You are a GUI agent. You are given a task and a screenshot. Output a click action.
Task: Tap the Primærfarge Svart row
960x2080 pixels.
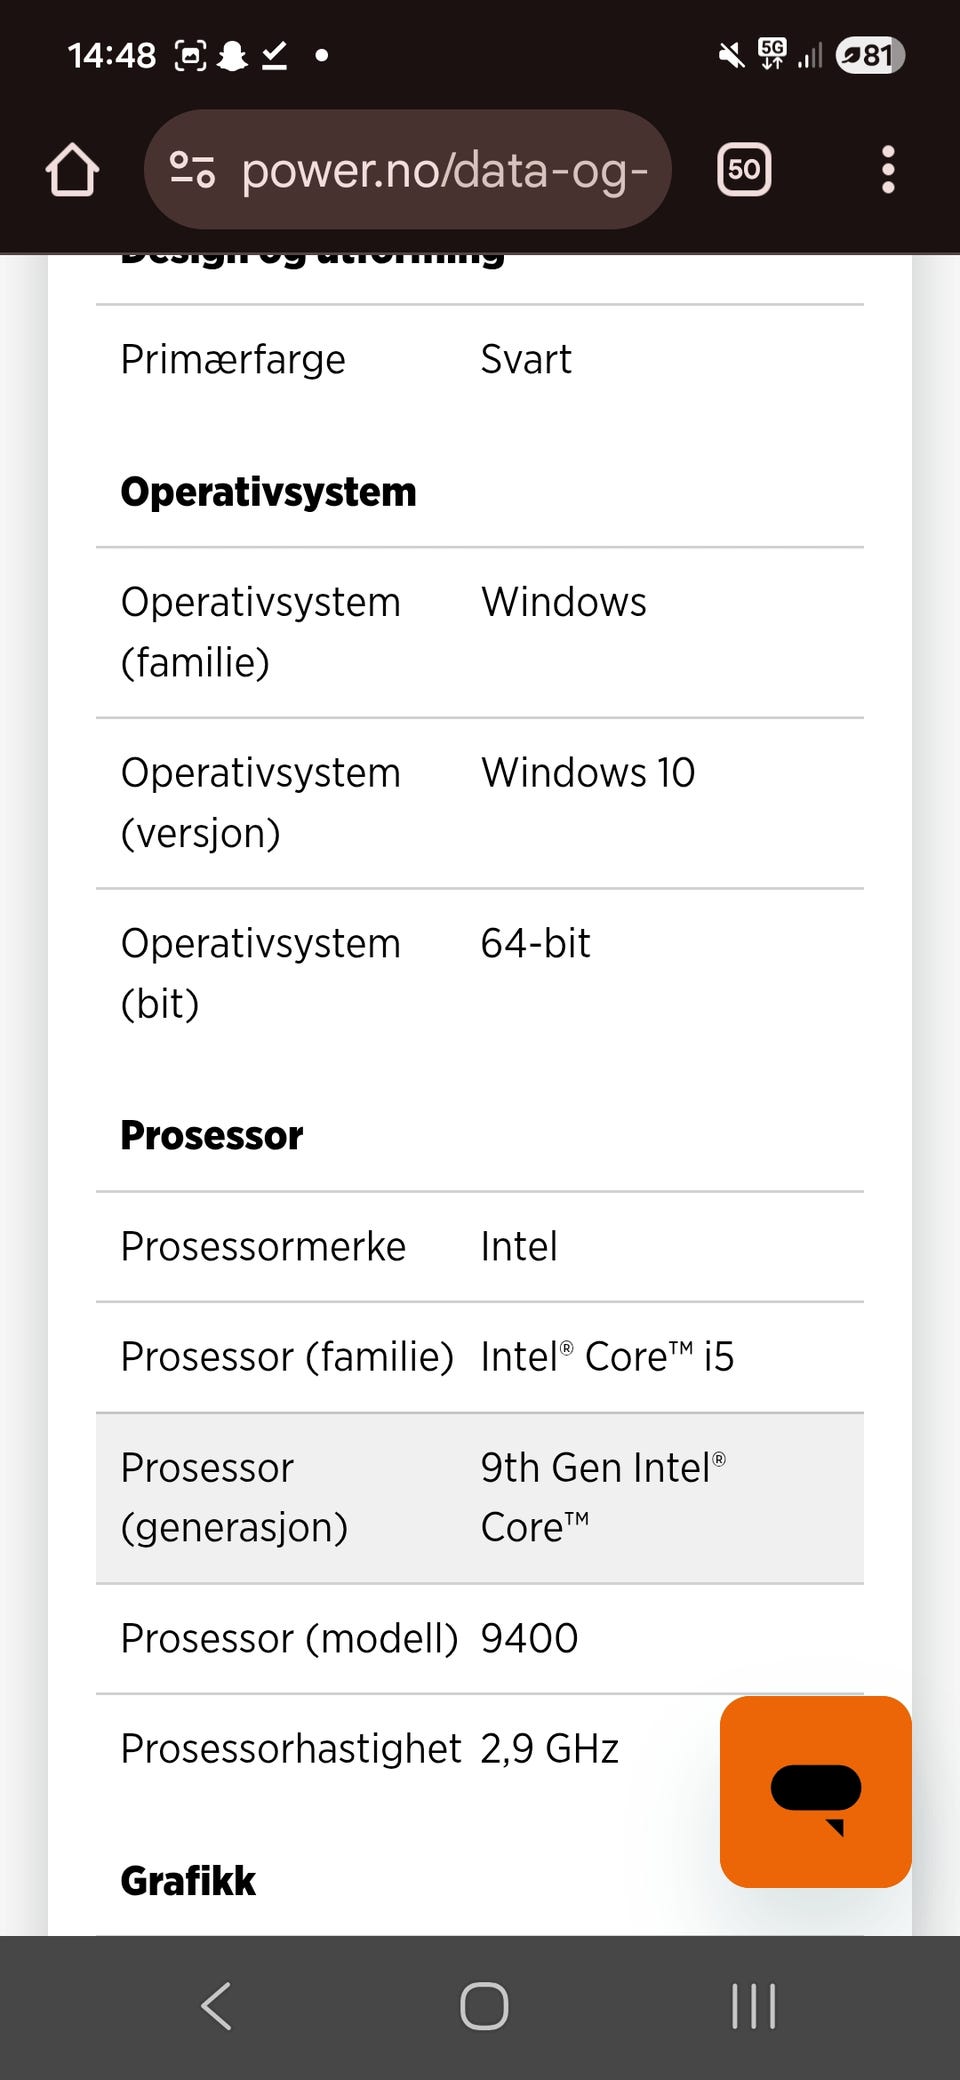tap(480, 360)
